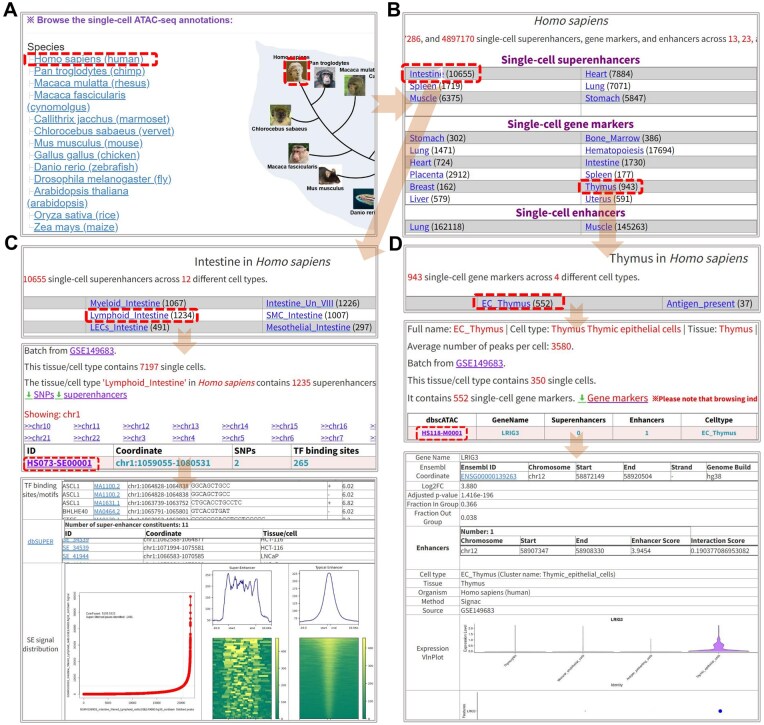This screenshot has width=764, height=725.
Task: Jump to >>chr16 listing
Action: [334, 426]
